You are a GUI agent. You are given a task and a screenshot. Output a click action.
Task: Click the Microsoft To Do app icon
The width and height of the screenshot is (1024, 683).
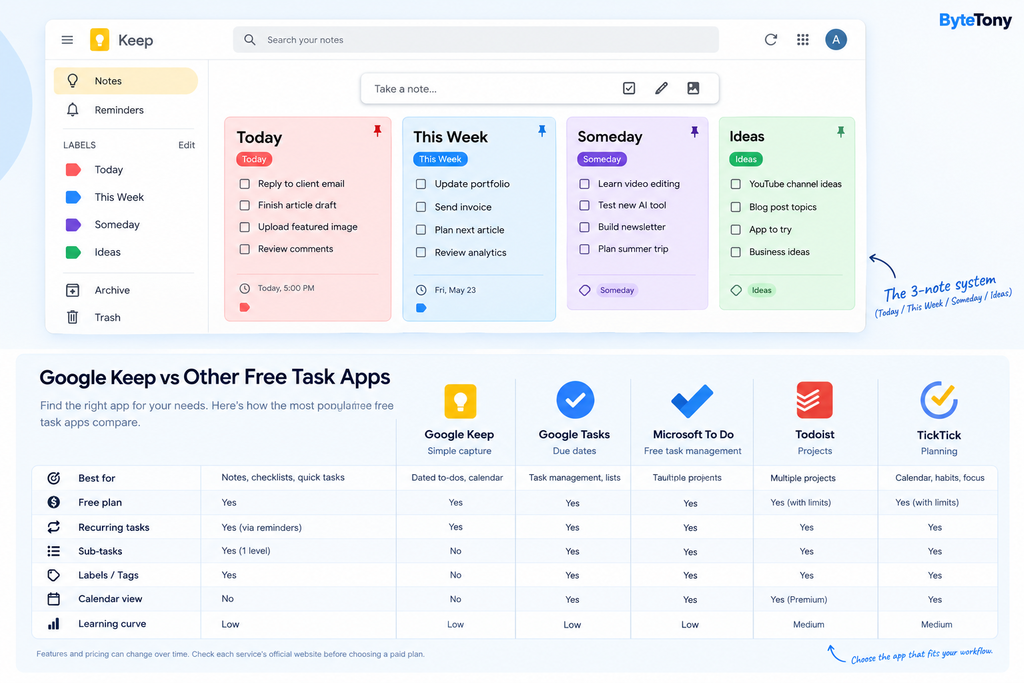click(x=692, y=400)
